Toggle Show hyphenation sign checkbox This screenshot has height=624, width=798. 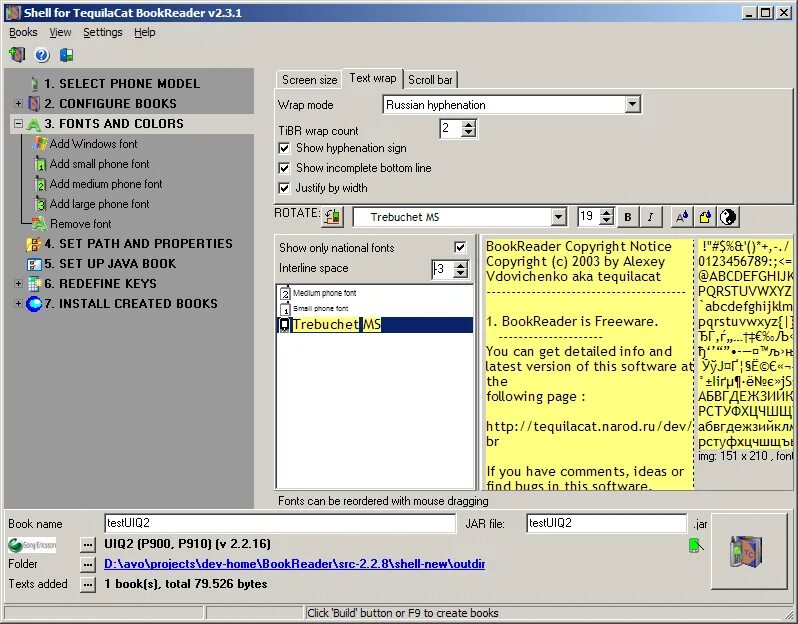point(284,149)
